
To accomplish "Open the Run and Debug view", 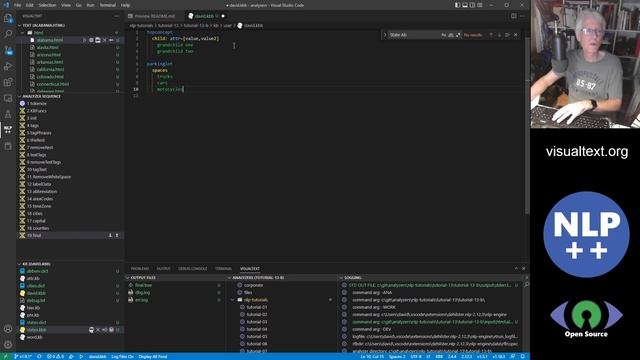I will (8, 66).
